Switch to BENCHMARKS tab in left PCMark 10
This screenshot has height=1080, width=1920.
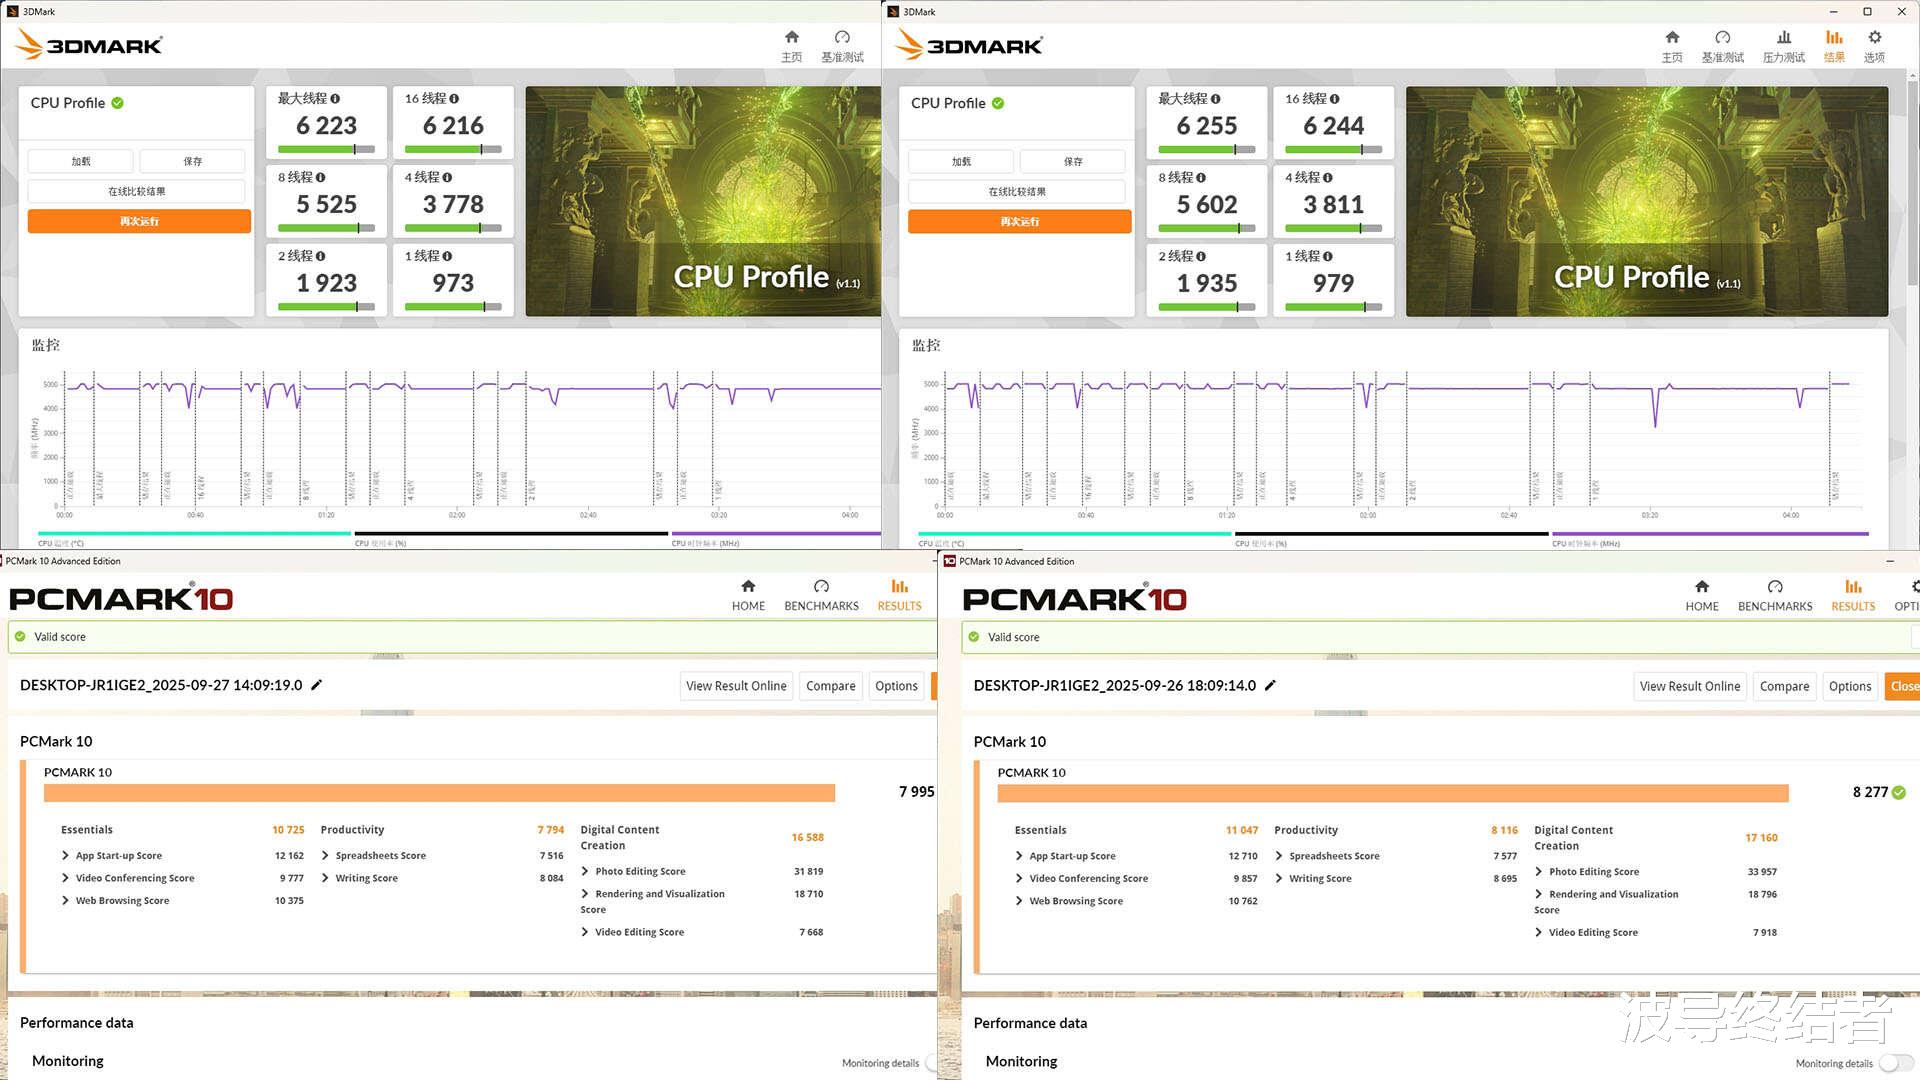click(x=821, y=595)
